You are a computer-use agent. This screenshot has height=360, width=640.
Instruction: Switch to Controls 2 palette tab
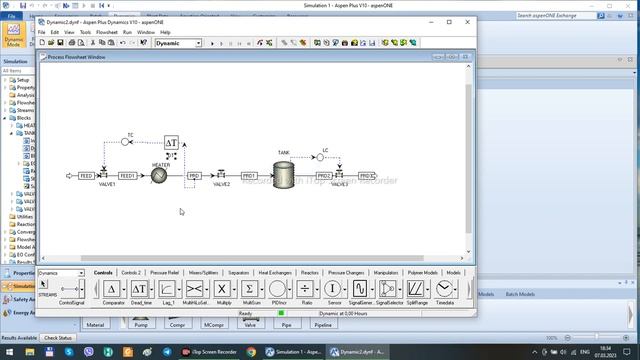click(x=131, y=273)
